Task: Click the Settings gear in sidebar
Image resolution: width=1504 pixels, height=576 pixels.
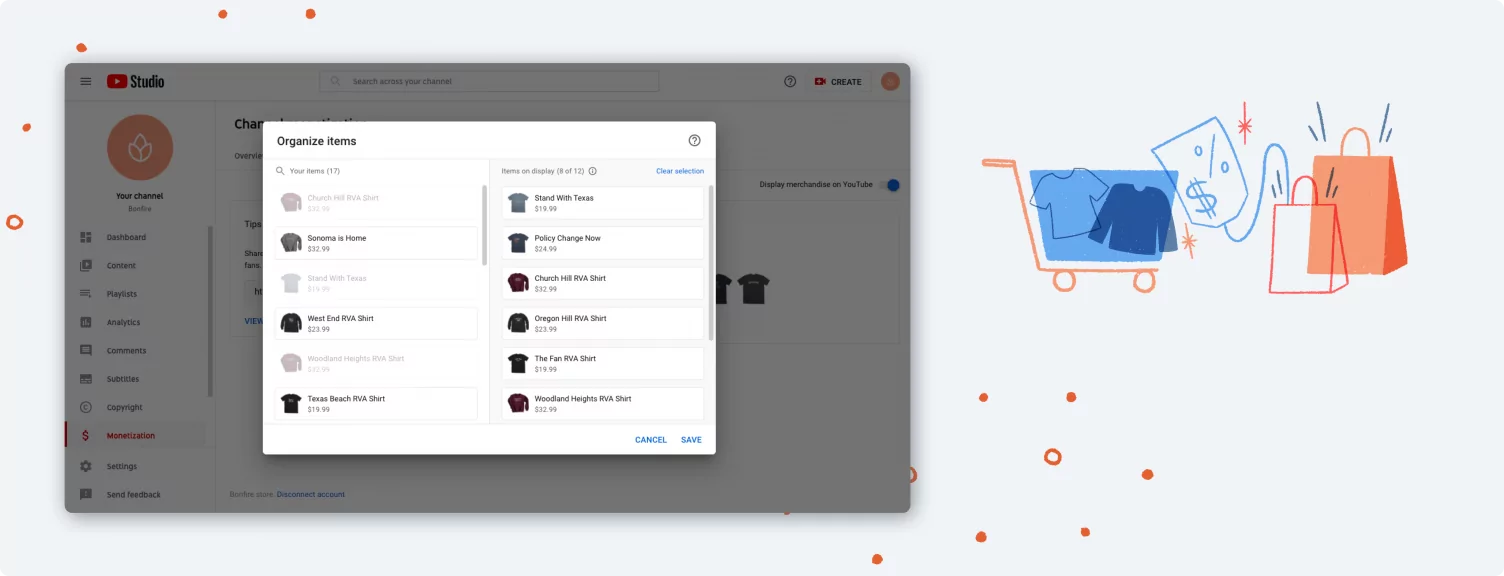Action: tap(86, 466)
